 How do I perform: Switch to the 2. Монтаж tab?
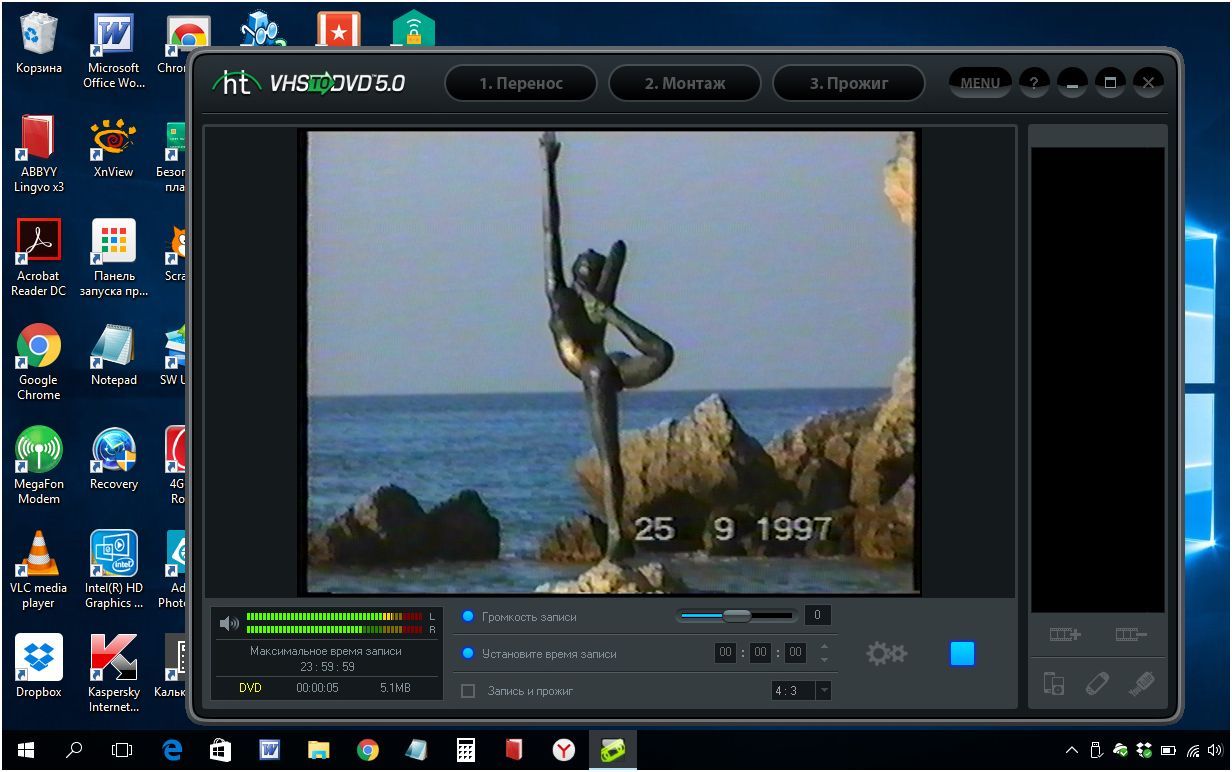pyautogui.click(x=685, y=83)
